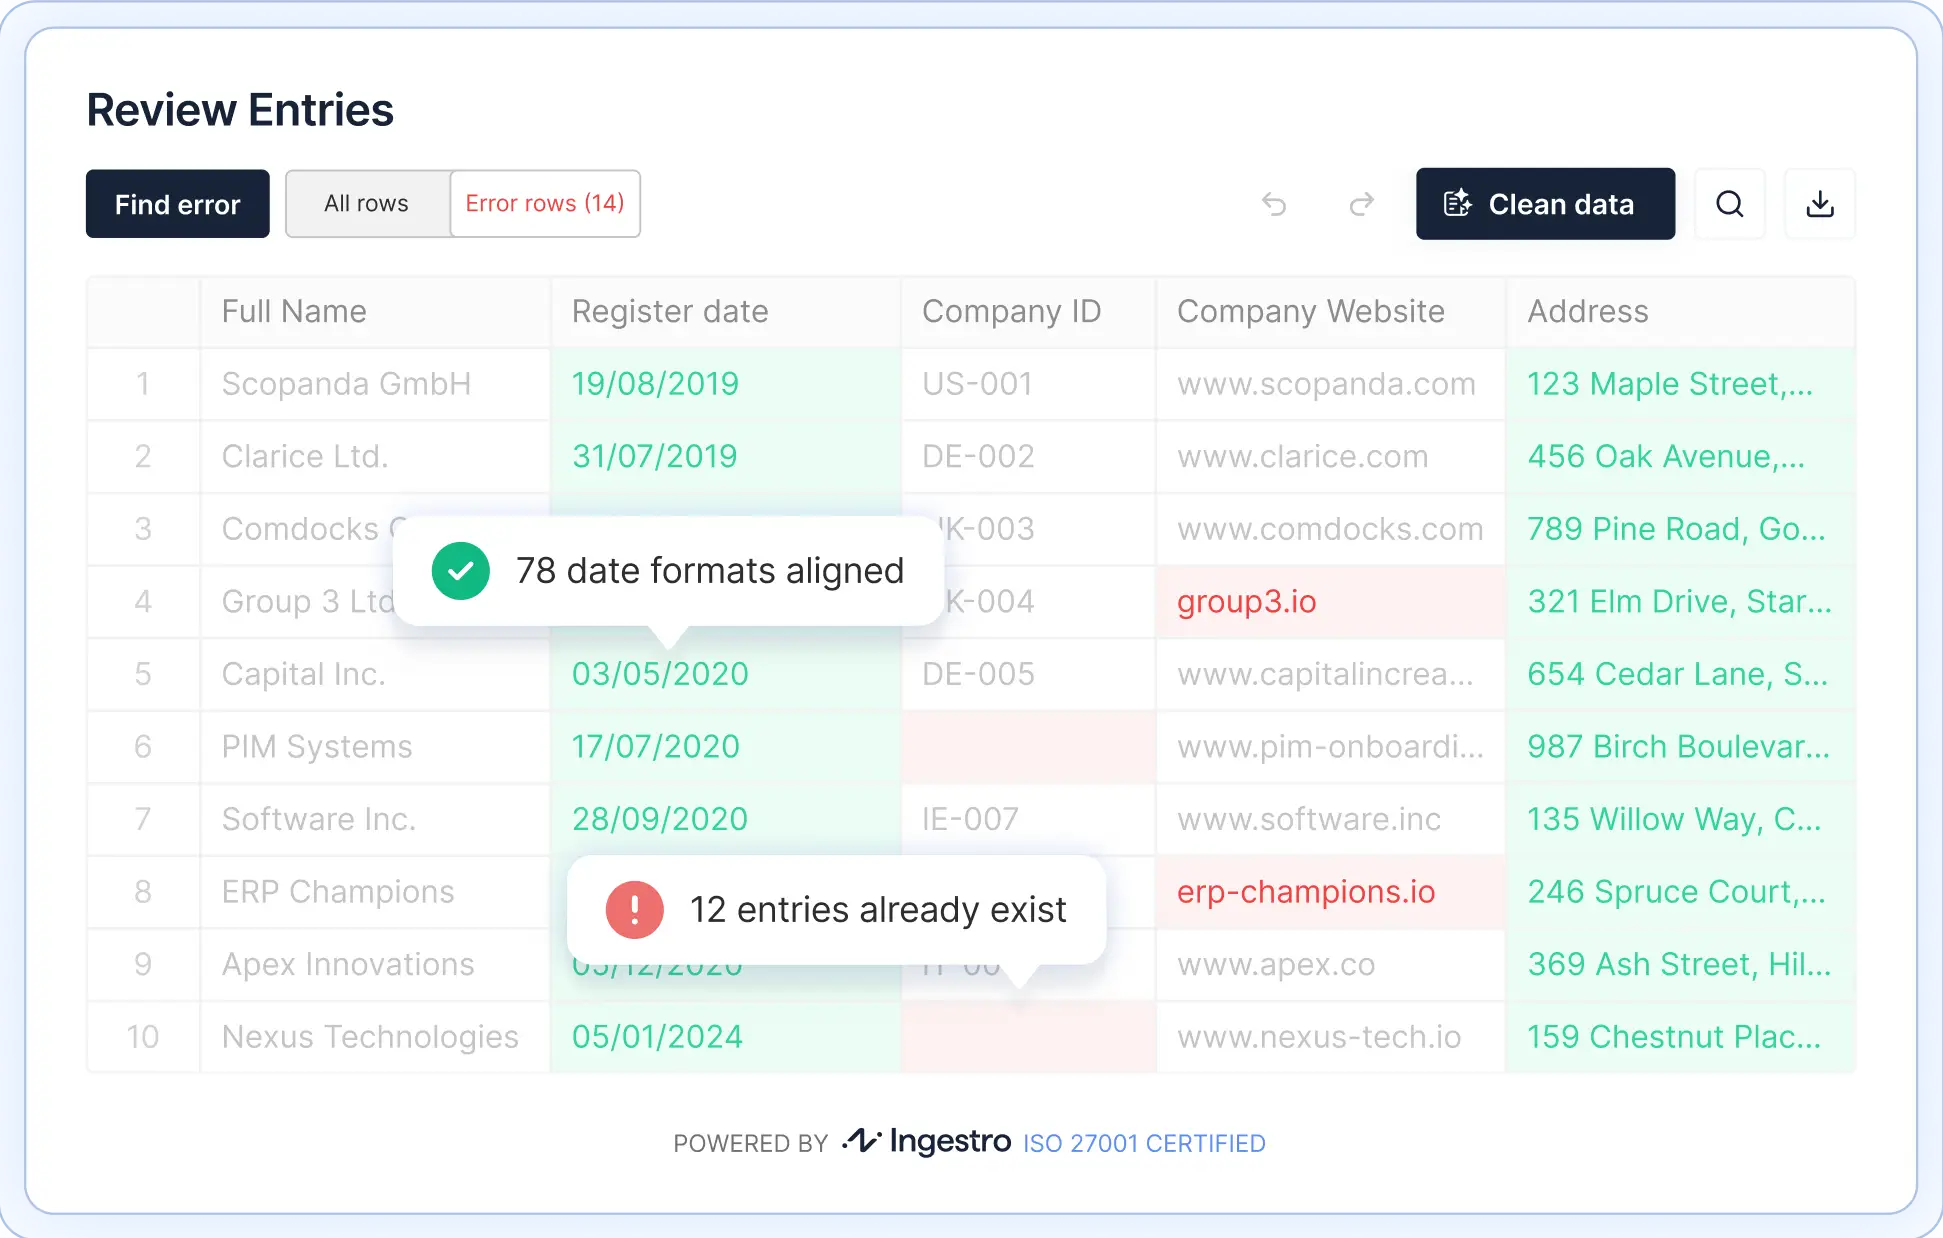The width and height of the screenshot is (1943, 1238).
Task: Click the sparkle icon in Clean data
Action: tap(1457, 204)
